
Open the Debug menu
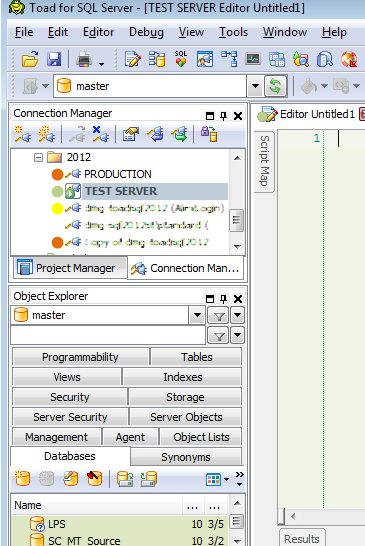click(146, 32)
